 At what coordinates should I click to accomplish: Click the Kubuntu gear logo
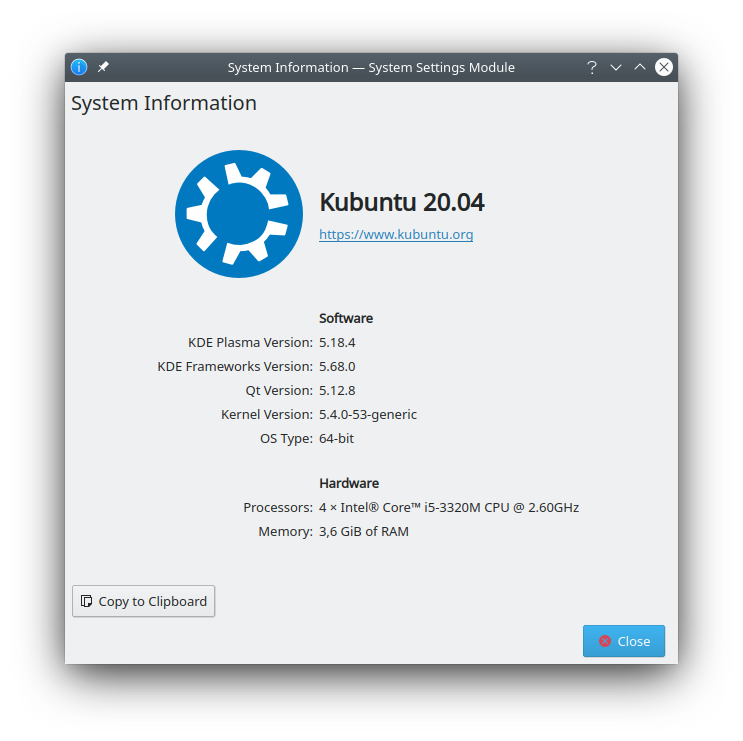[x=239, y=214]
